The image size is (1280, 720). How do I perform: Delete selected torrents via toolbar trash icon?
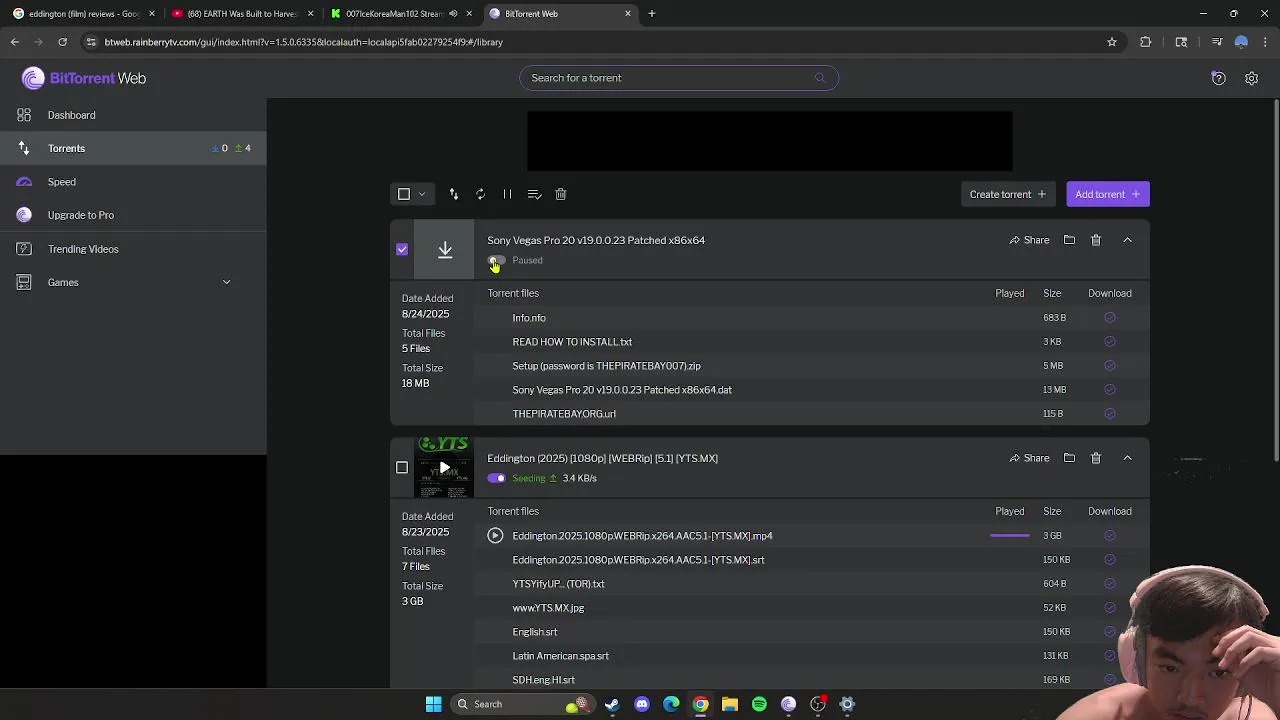tap(561, 194)
